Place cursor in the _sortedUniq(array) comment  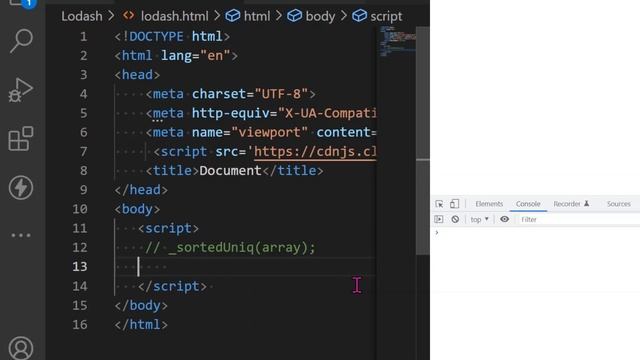pos(230,247)
